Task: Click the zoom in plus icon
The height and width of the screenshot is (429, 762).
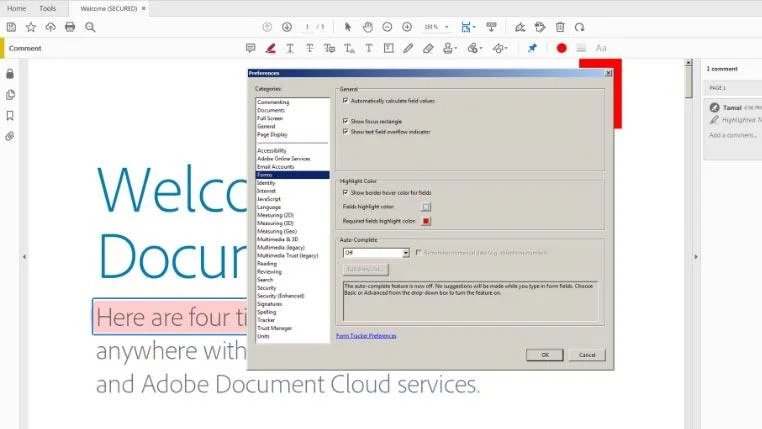Action: 407,27
